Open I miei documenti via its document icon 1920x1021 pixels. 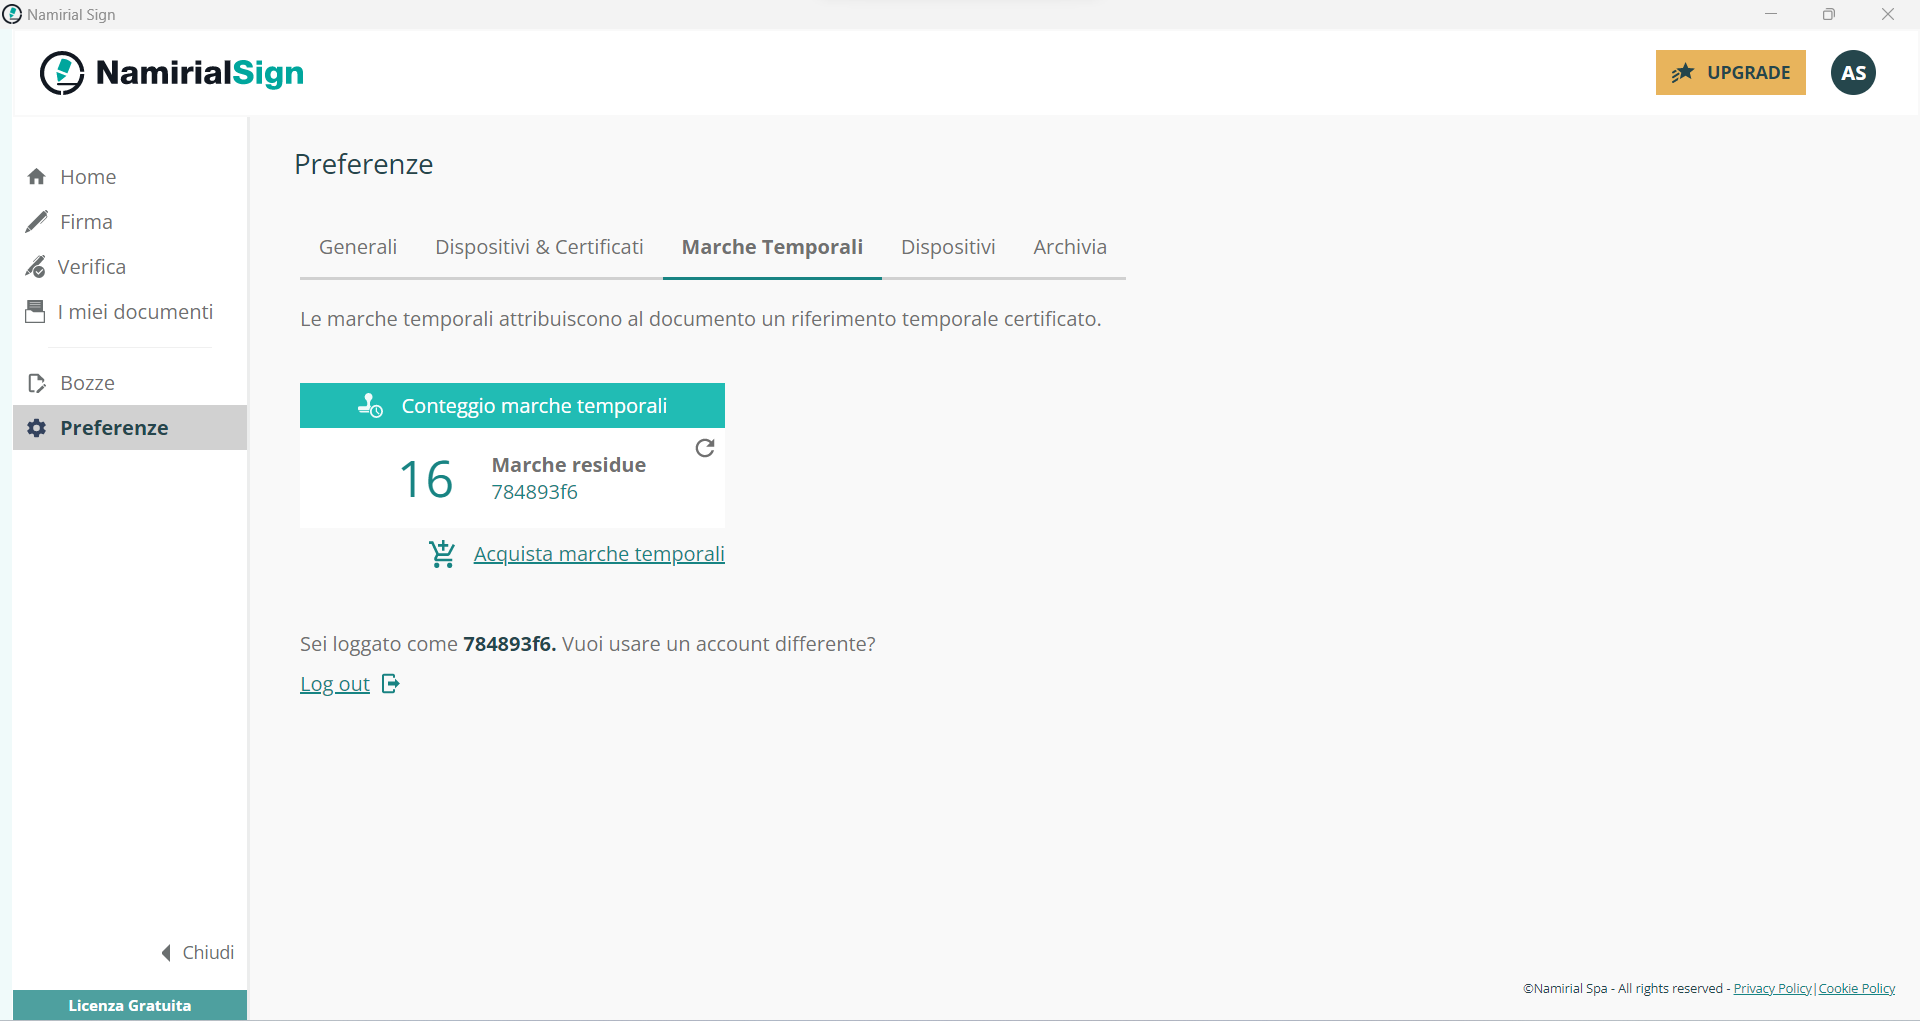(x=37, y=311)
